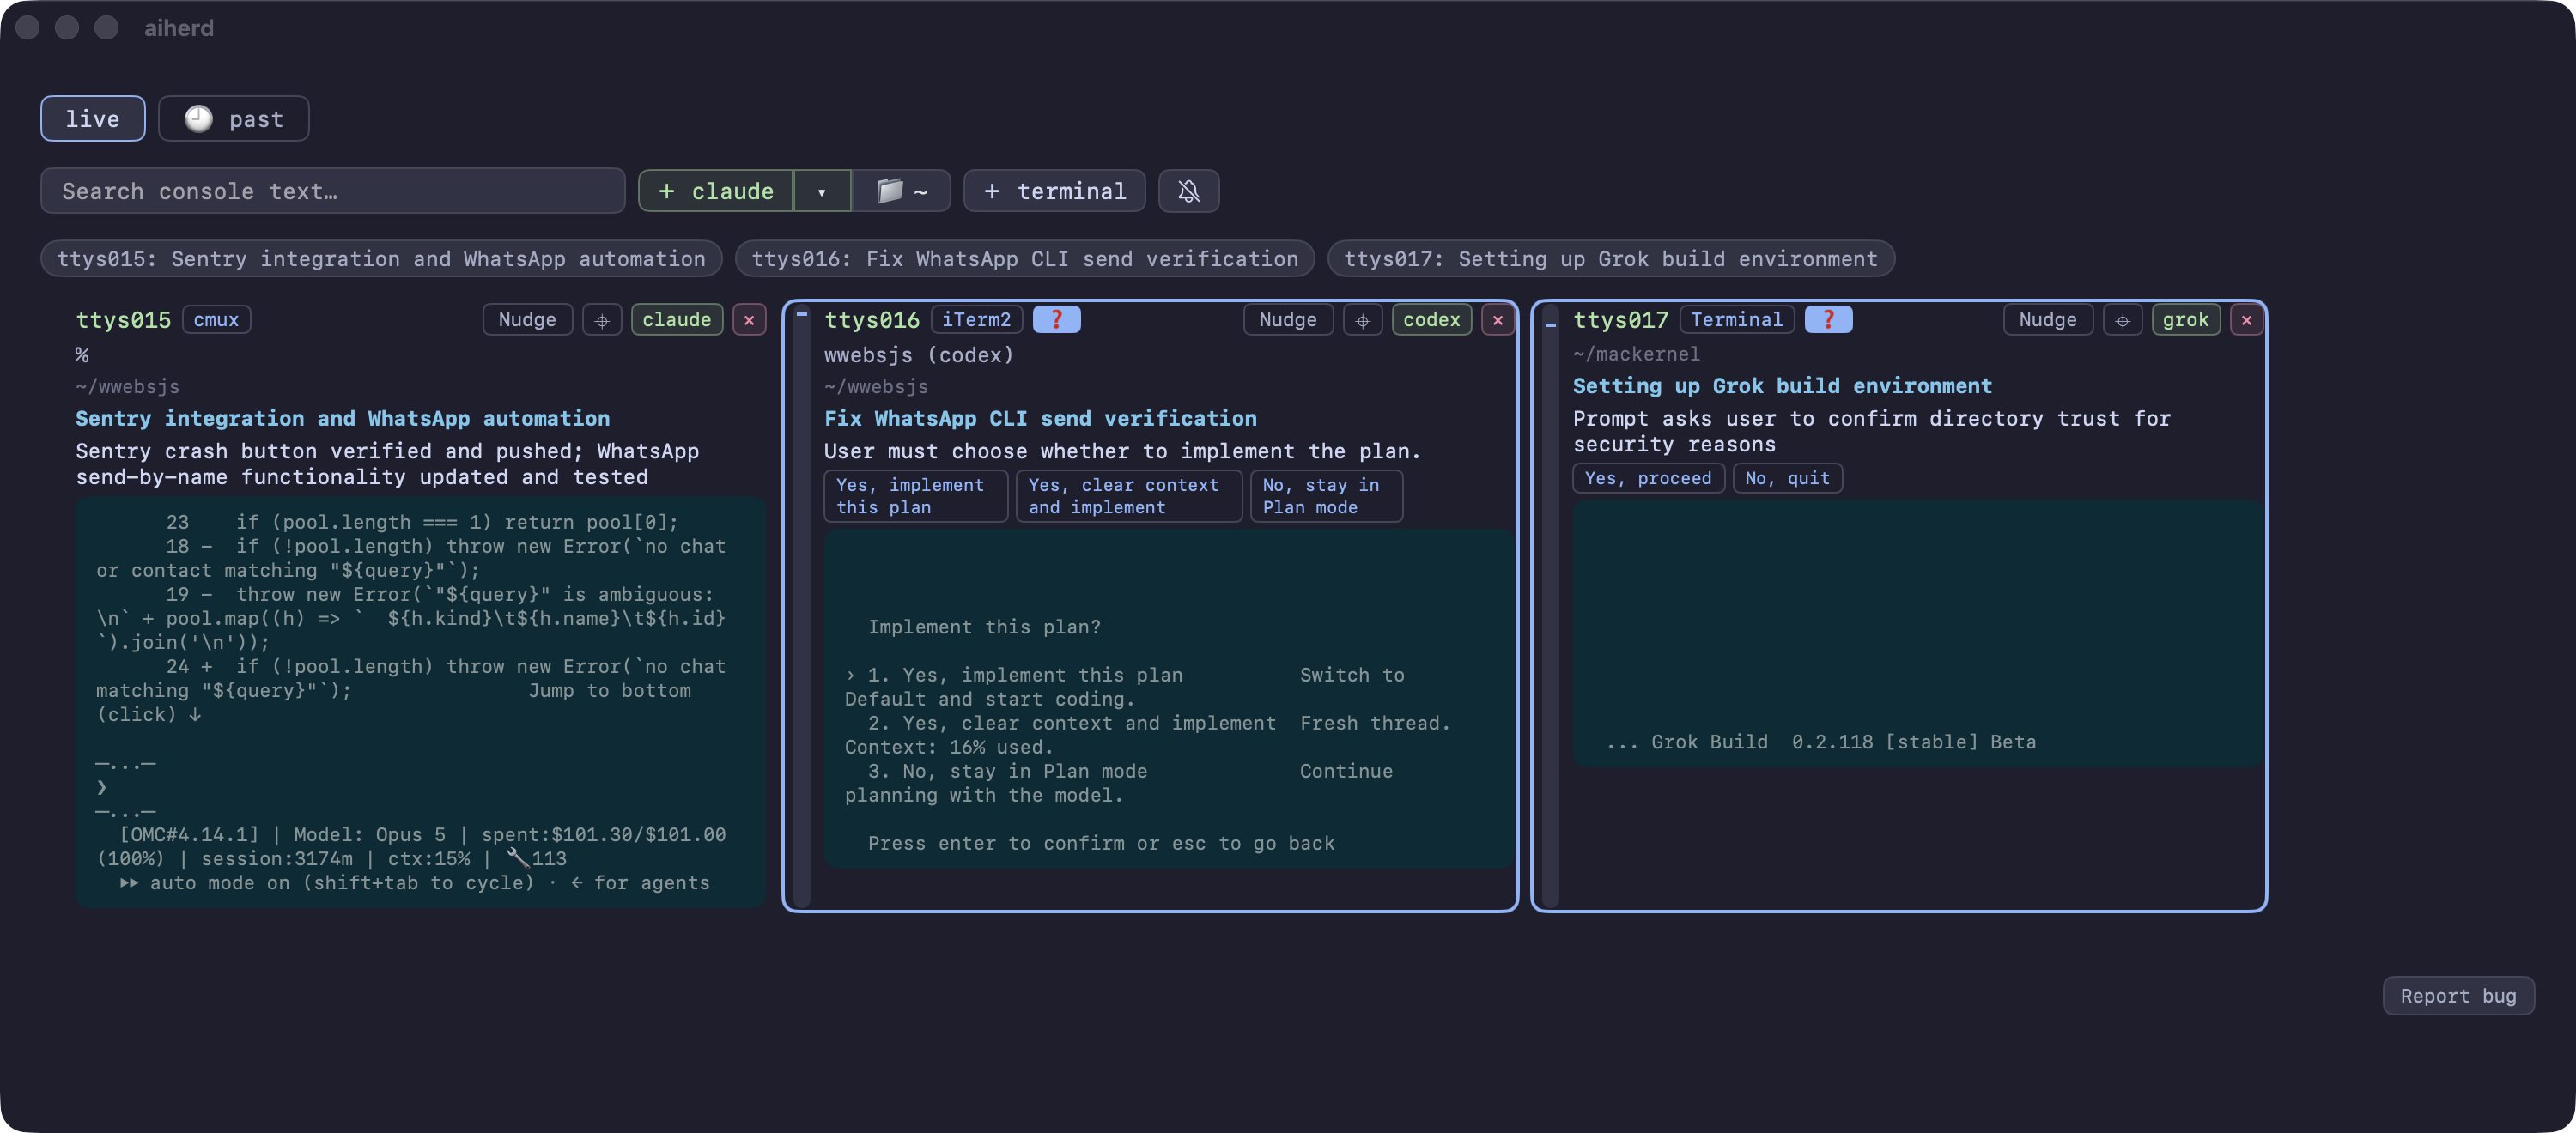The width and height of the screenshot is (2576, 1133).
Task: Close the ttys017 session card
Action: (2246, 320)
